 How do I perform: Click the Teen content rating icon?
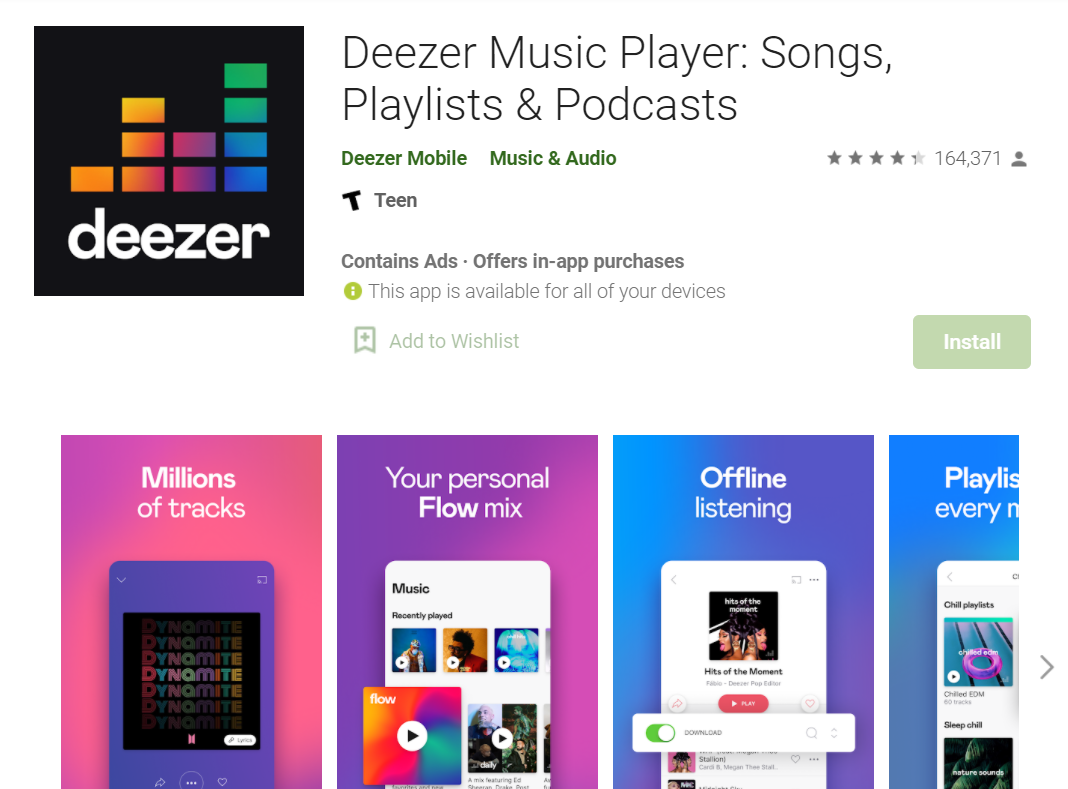tap(351, 200)
